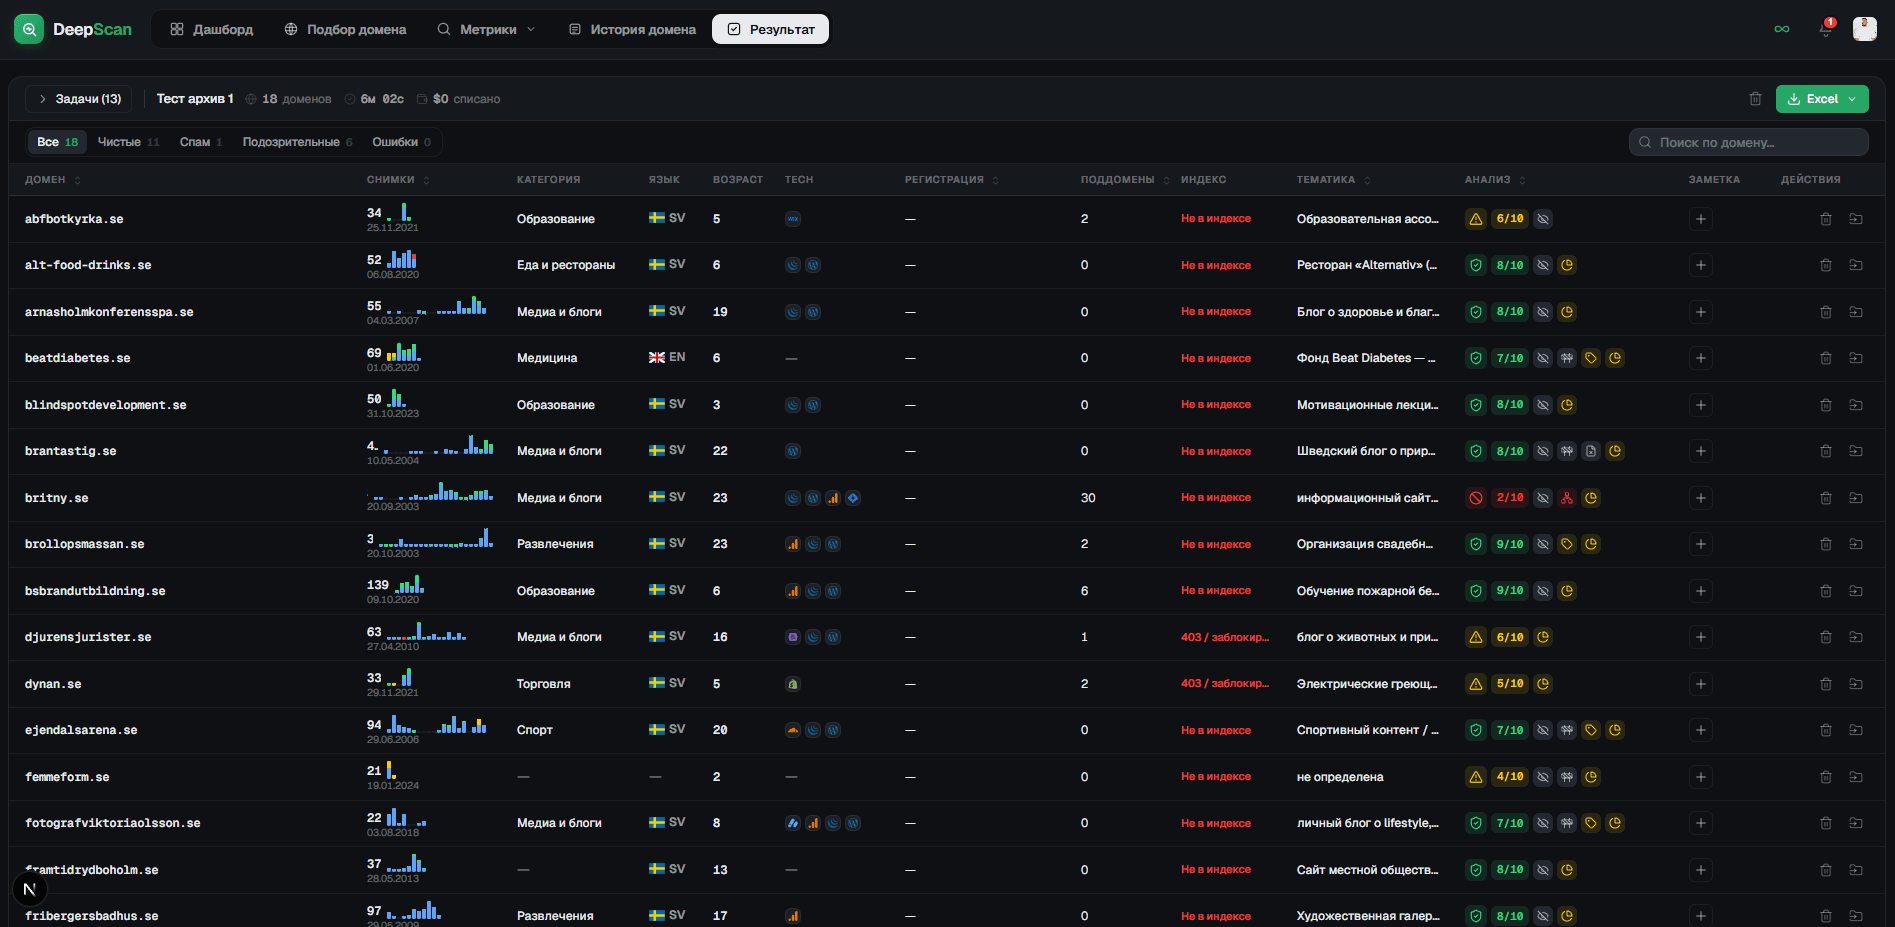Add a note for beatdiabetes.se
This screenshot has height=927, width=1895.
[x=1701, y=358]
